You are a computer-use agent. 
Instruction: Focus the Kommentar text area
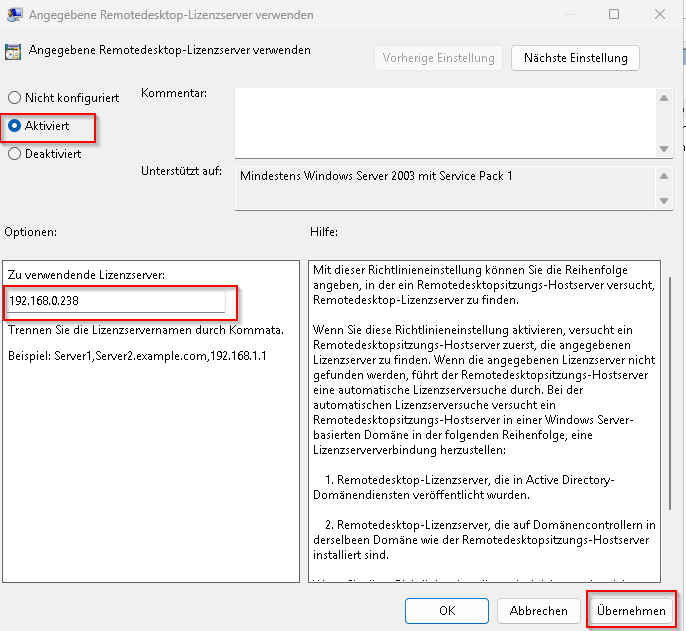point(444,121)
